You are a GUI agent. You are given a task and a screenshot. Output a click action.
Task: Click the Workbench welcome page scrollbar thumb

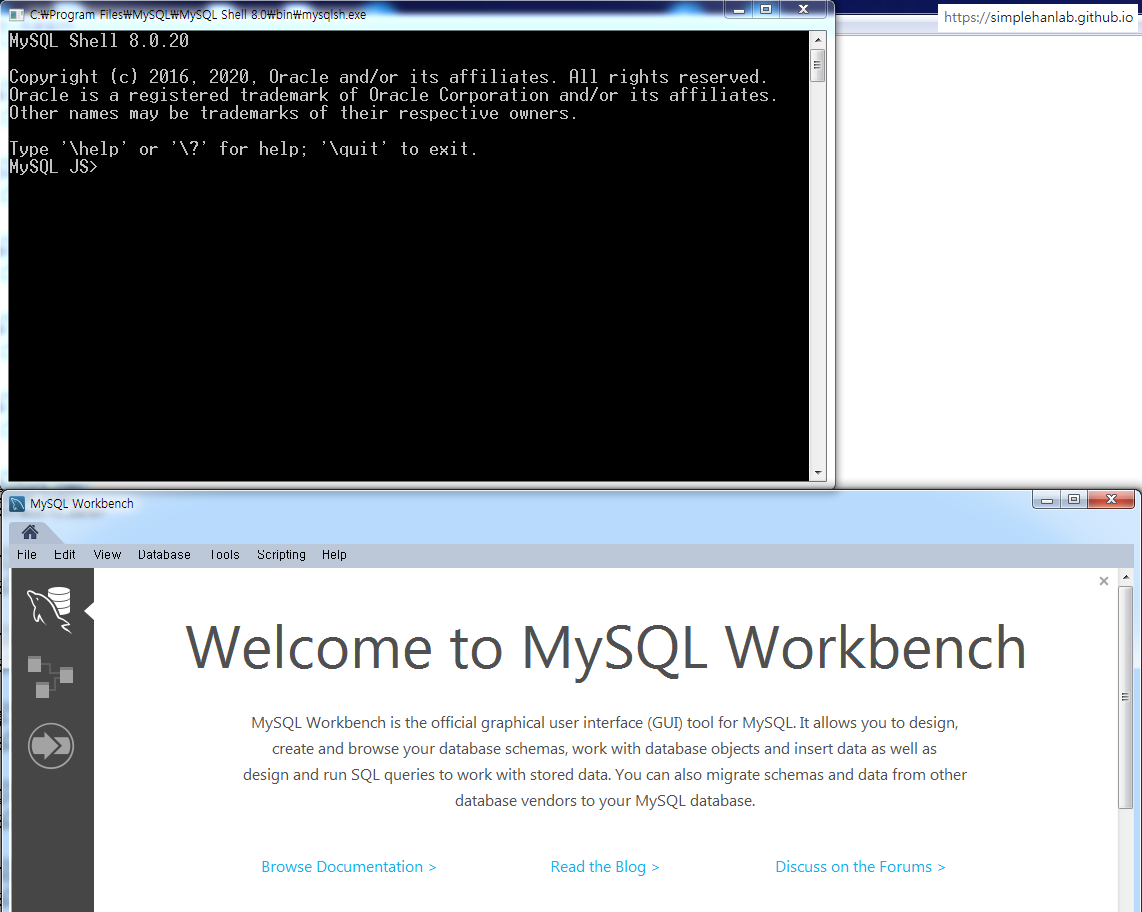pyautogui.click(x=1125, y=696)
